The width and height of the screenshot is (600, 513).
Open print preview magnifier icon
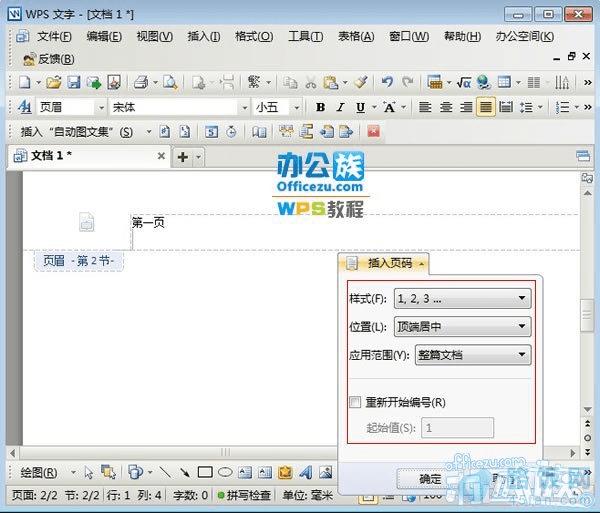170,82
